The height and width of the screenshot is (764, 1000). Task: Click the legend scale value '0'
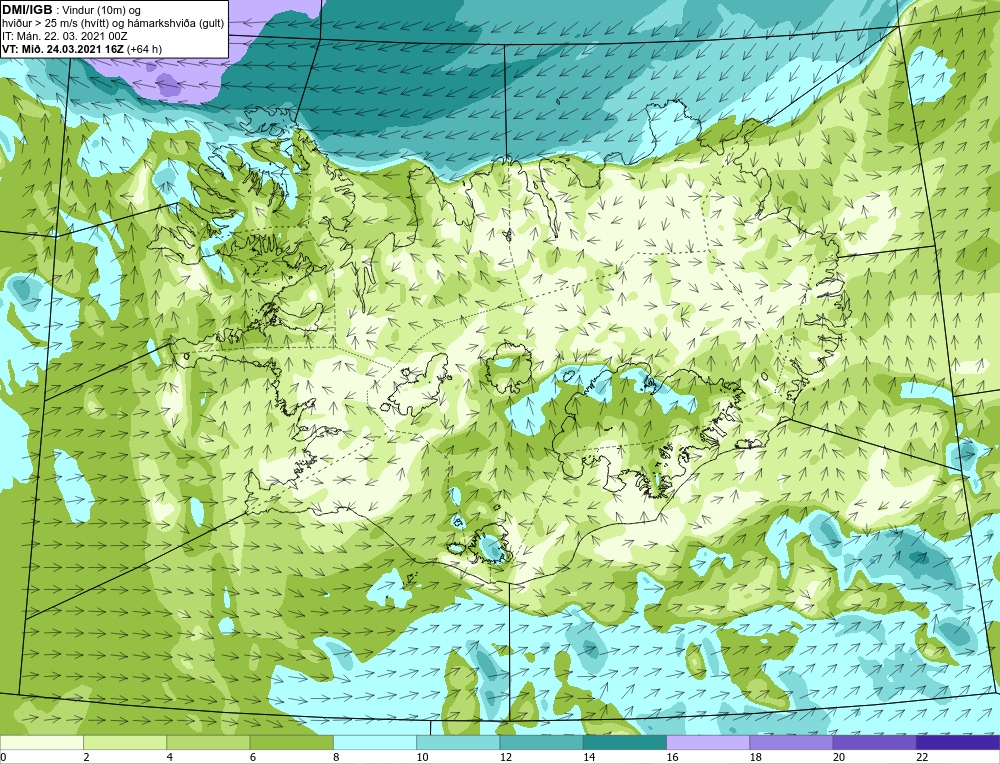pos(3,757)
